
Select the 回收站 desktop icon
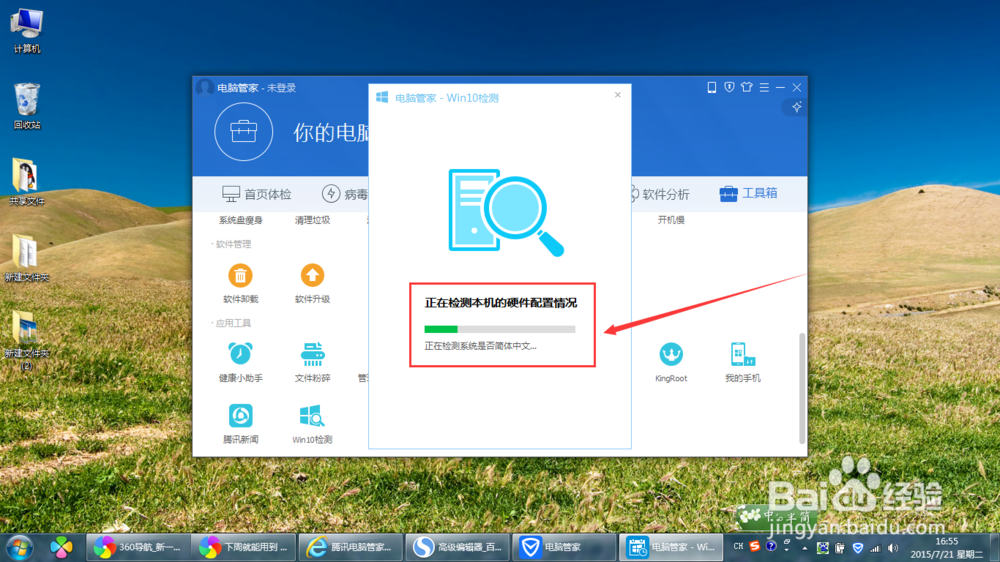click(x=27, y=106)
